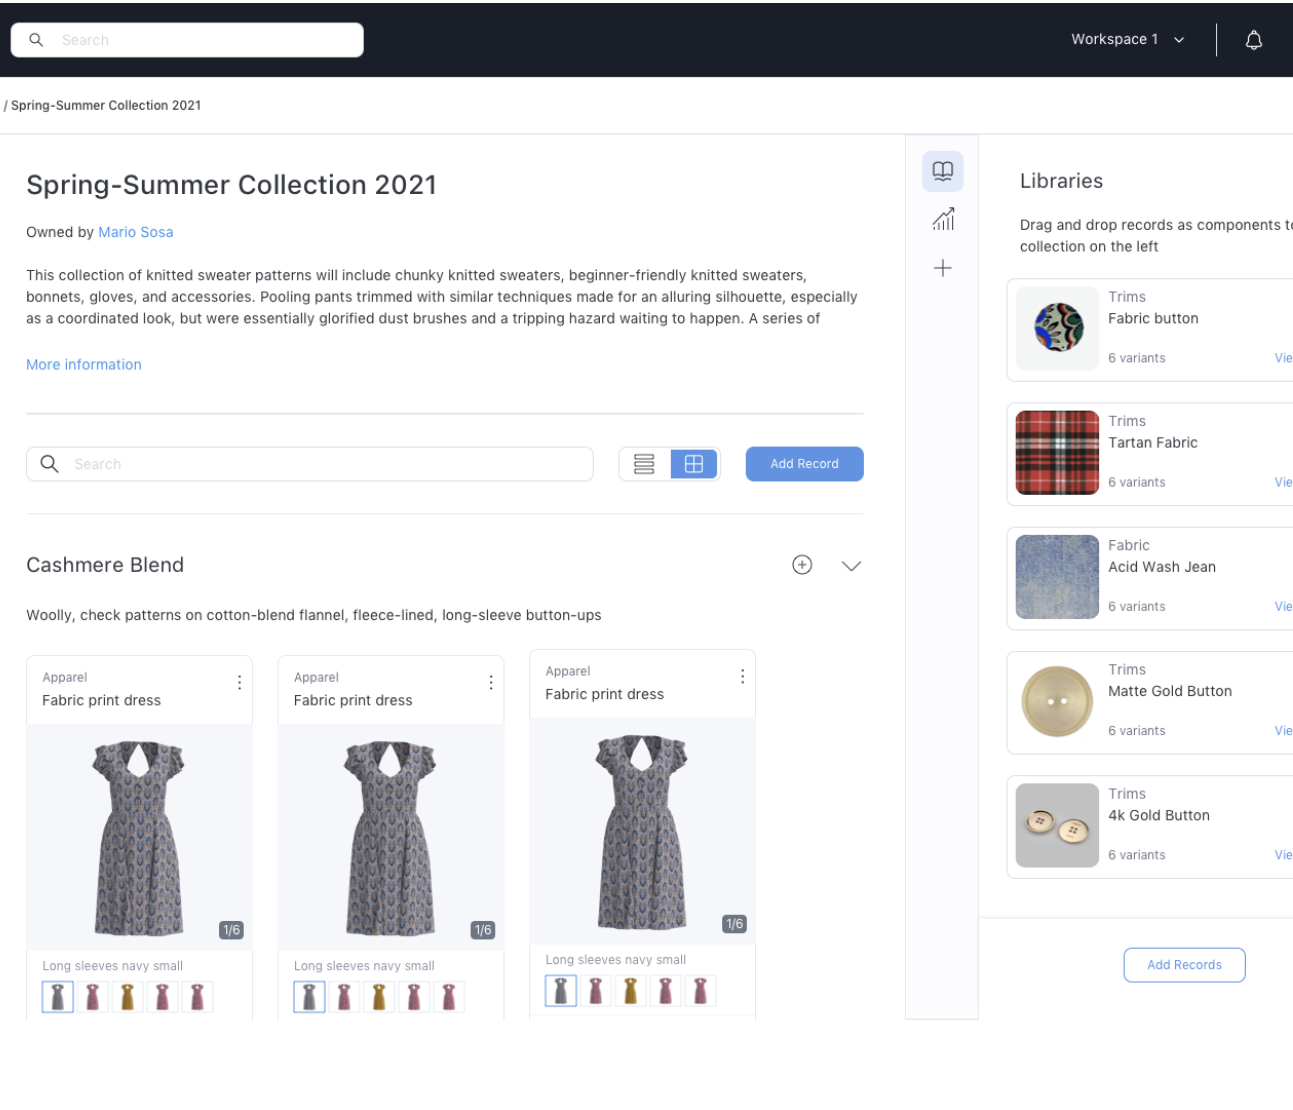Switch to grid view layout
Image resolution: width=1293 pixels, height=1110 pixels.
tap(694, 464)
